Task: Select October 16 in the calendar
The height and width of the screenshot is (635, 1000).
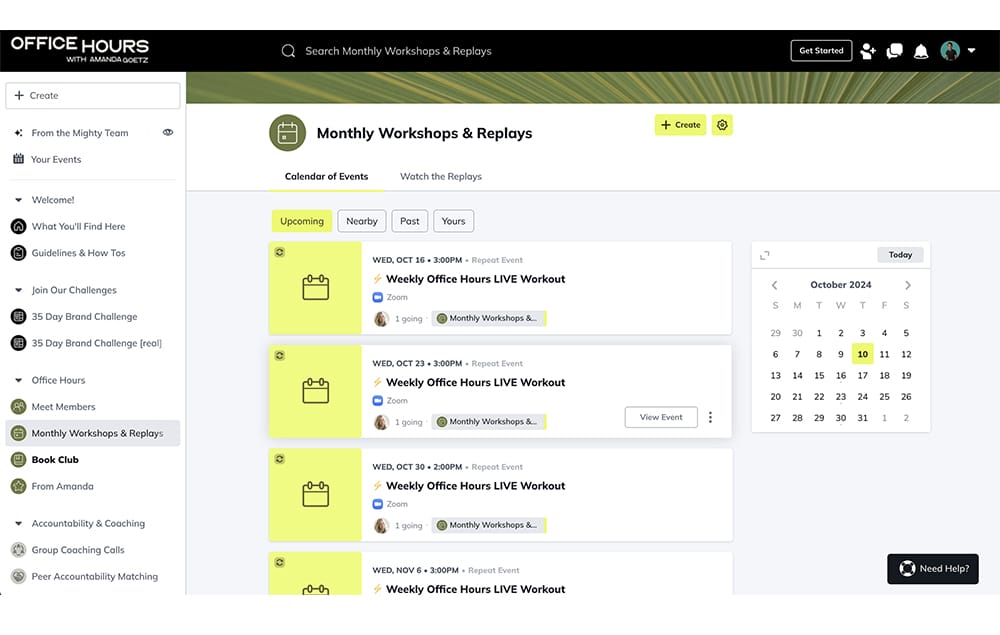Action: [x=841, y=376]
